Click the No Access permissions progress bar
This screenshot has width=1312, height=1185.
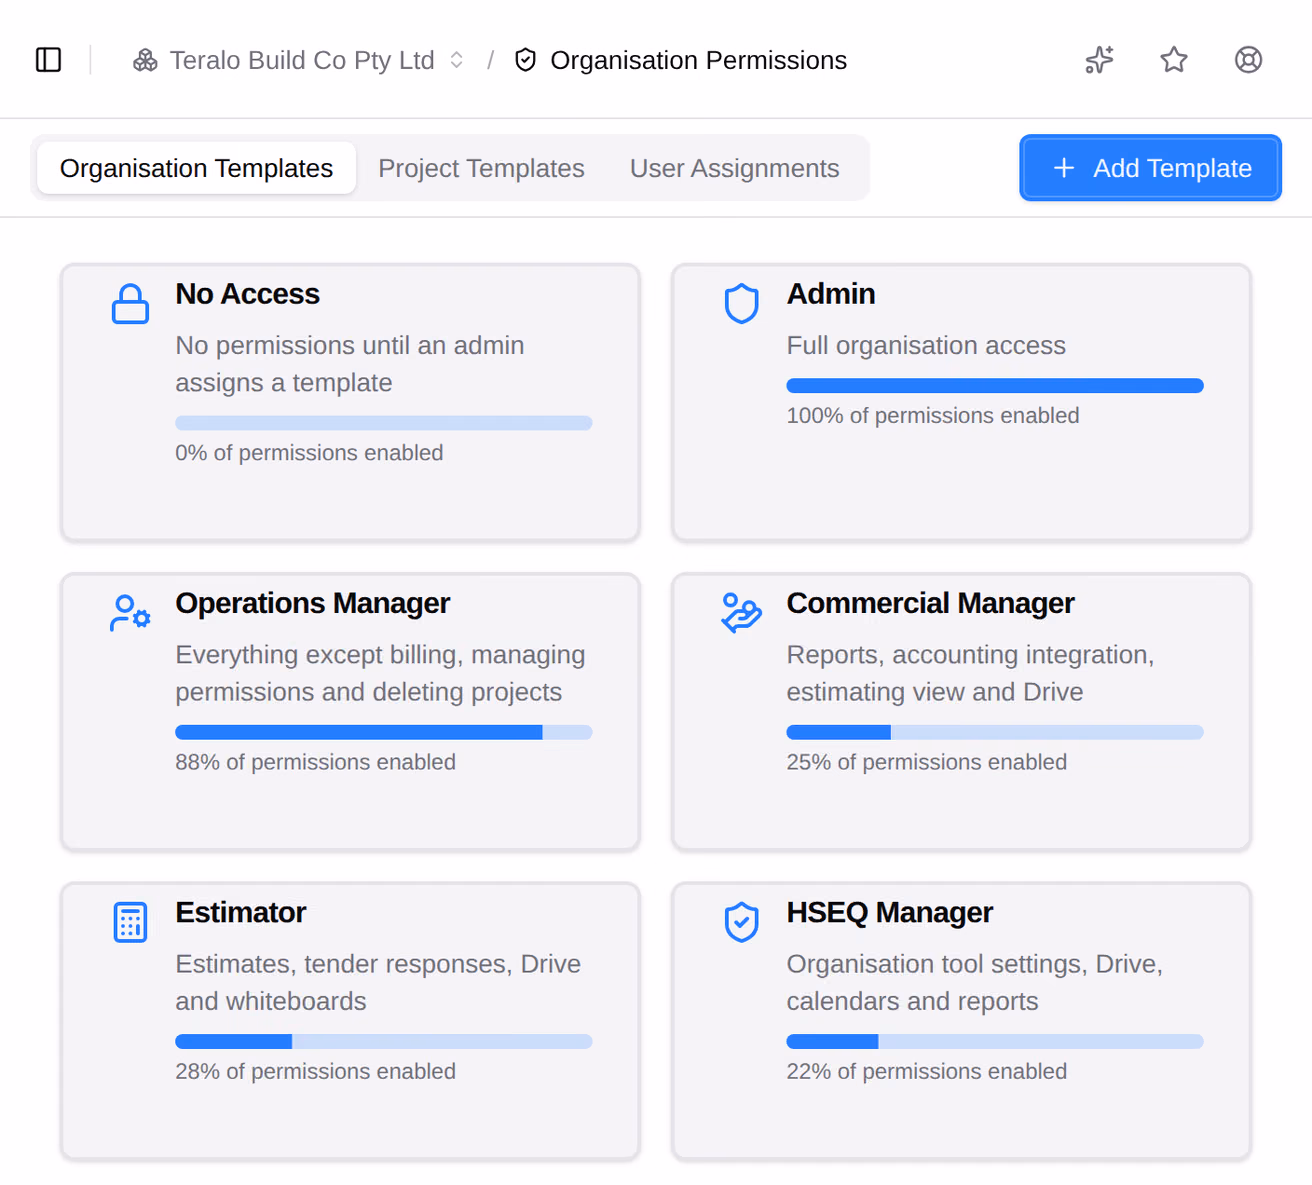coord(383,423)
